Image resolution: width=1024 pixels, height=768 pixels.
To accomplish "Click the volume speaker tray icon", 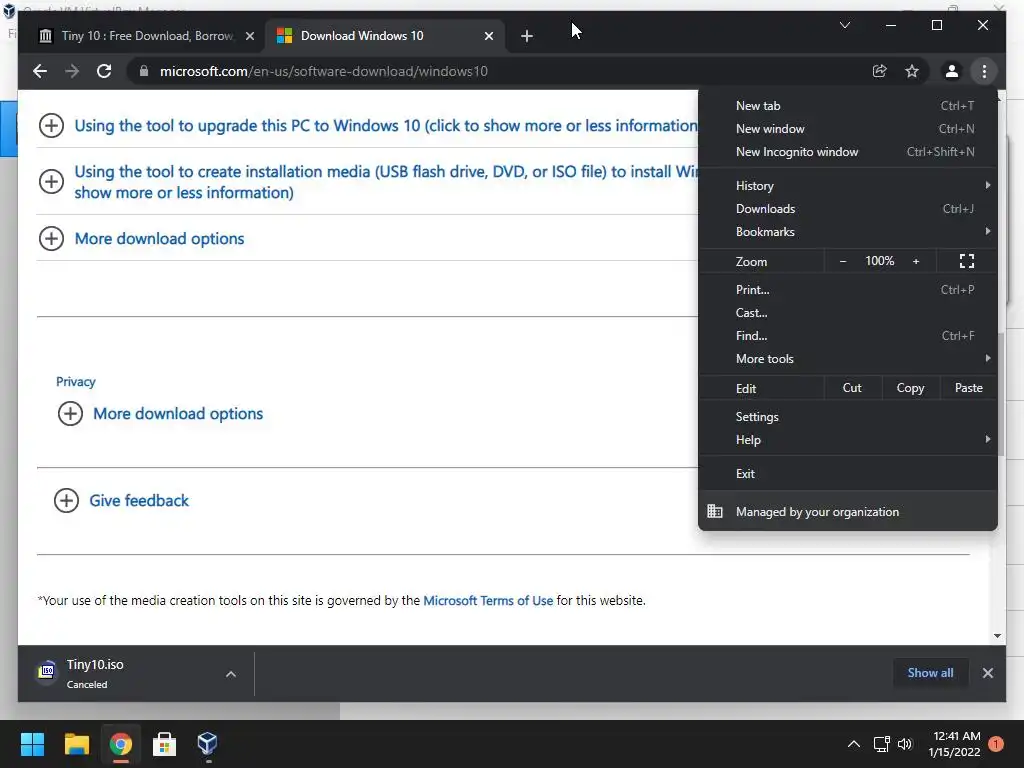I will 904,744.
